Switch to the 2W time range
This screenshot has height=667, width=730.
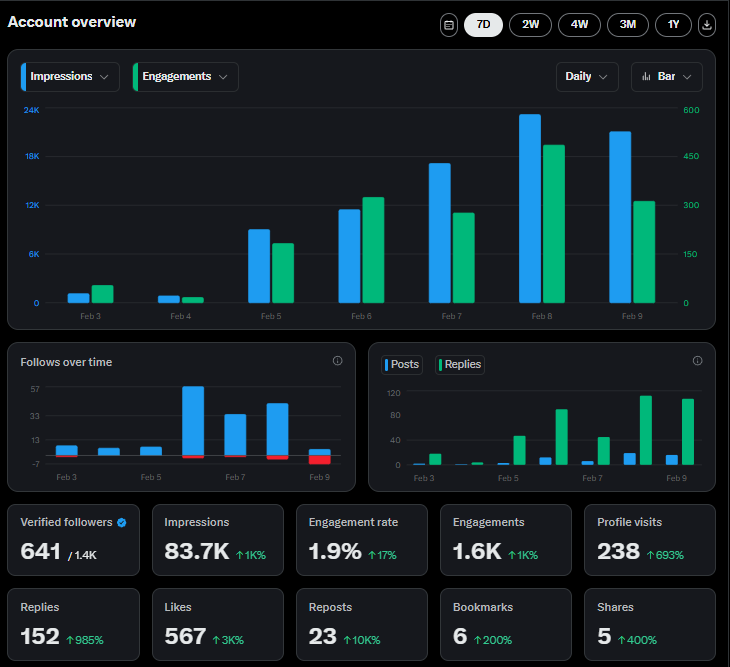530,25
